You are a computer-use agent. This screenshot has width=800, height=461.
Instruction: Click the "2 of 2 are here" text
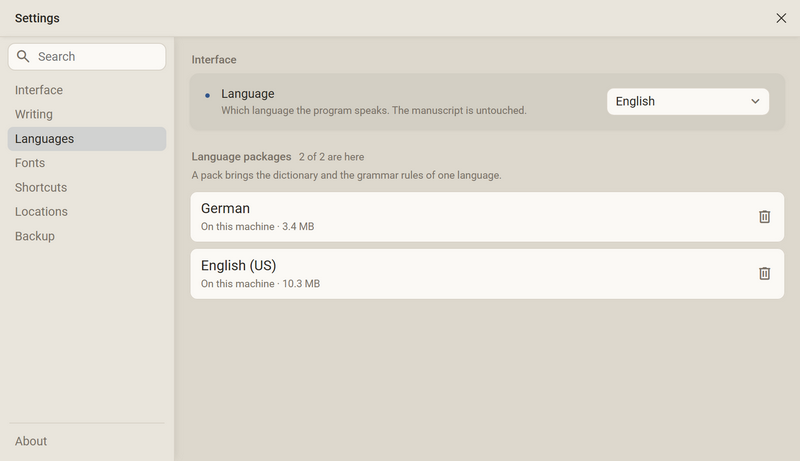coord(331,157)
